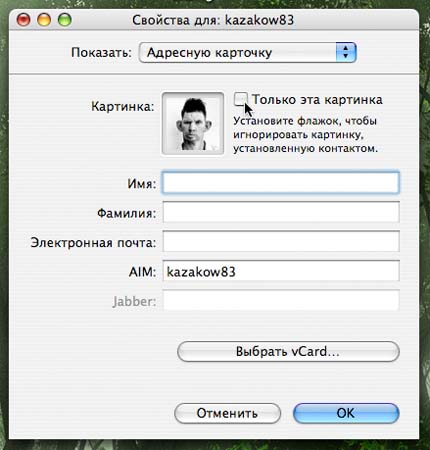
Task: Click the Показать: label
Action: pyautogui.click(x=101, y=53)
